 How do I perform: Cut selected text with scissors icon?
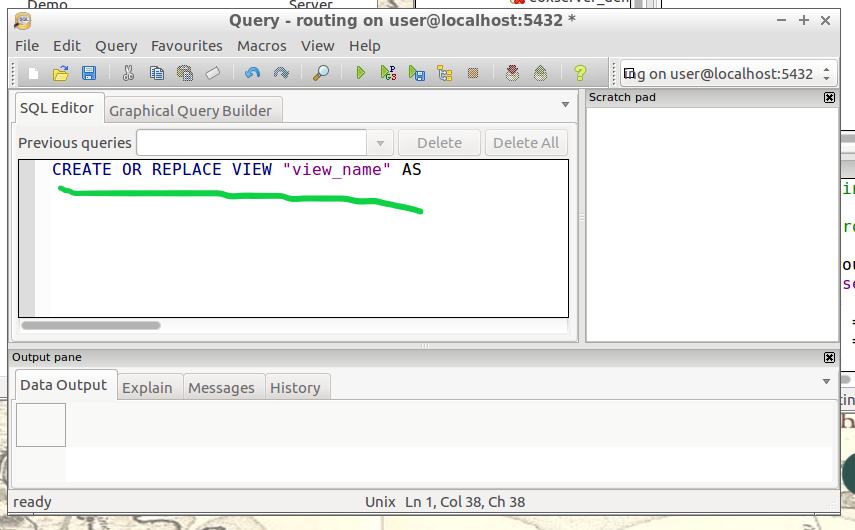click(x=128, y=73)
